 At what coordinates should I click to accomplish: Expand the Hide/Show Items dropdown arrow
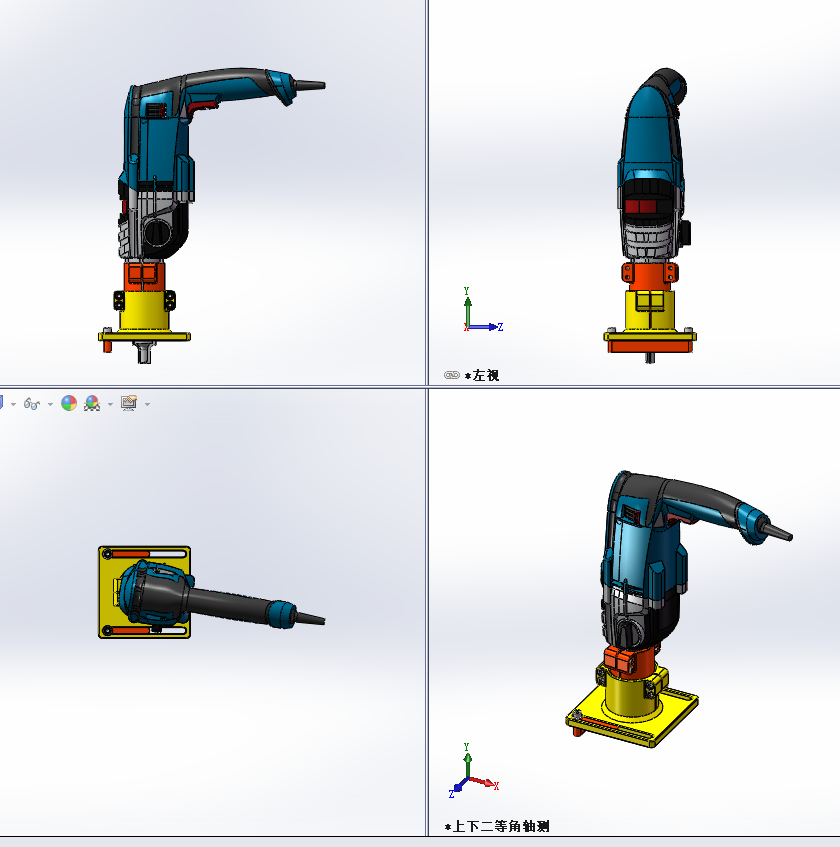pyautogui.click(x=50, y=404)
